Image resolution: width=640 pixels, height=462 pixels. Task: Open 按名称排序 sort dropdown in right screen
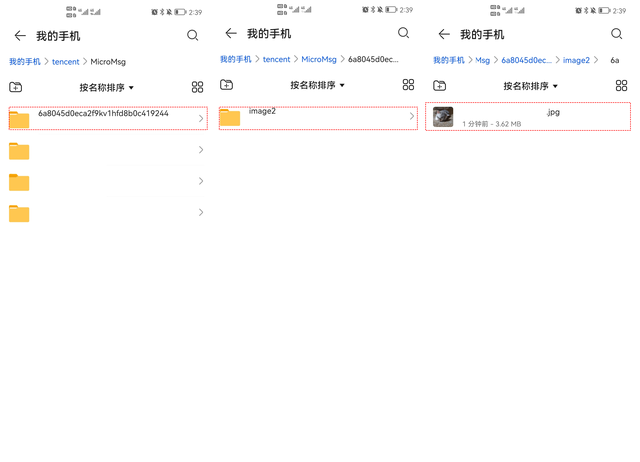pos(530,86)
